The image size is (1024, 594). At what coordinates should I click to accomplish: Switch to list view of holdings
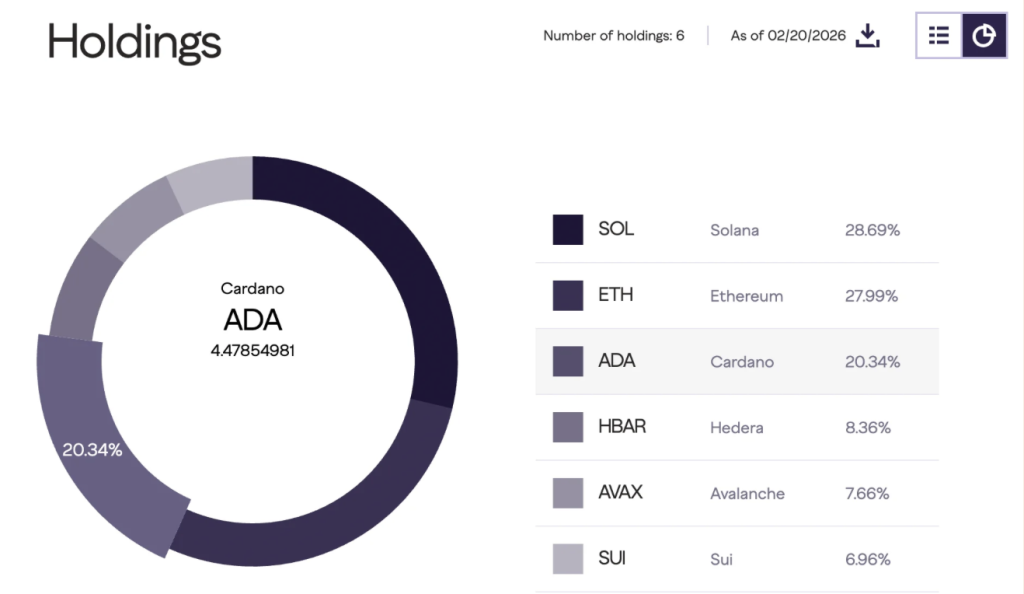(x=939, y=36)
